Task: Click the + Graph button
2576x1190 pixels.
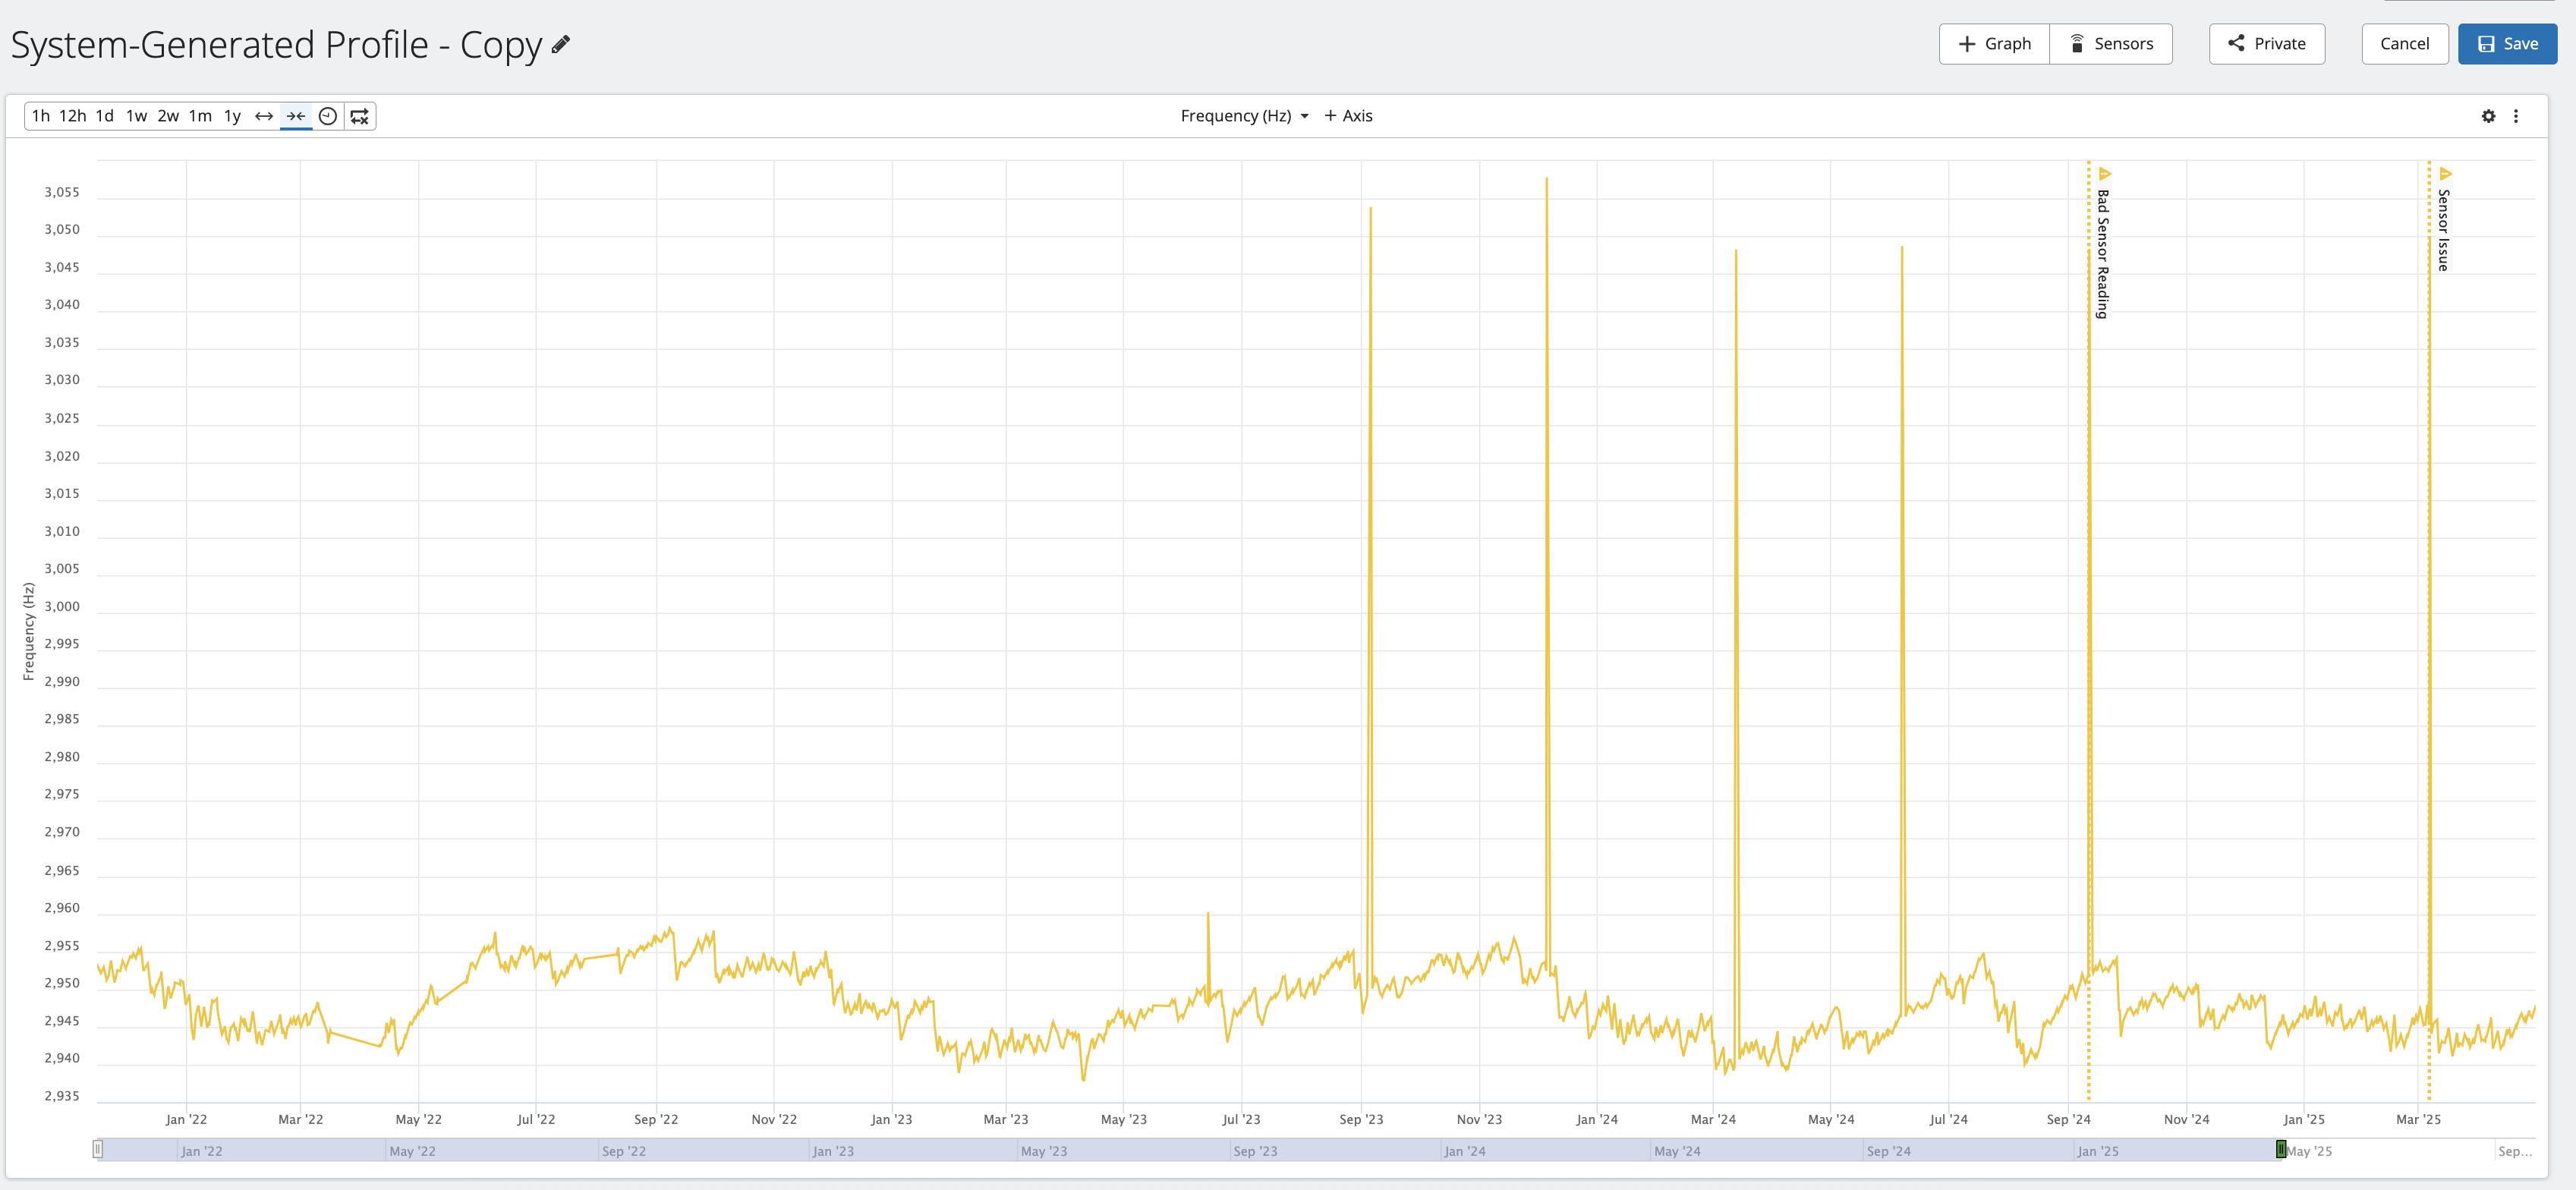Action: tap(1994, 44)
